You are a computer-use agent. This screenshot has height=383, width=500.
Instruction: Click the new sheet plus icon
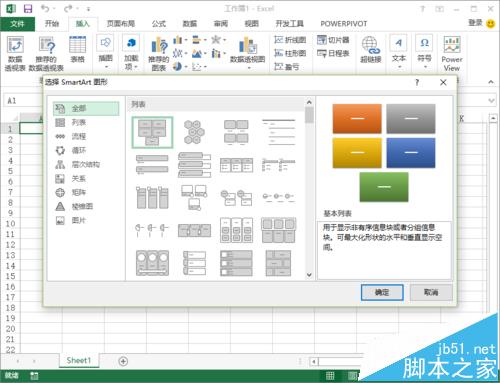(123, 361)
